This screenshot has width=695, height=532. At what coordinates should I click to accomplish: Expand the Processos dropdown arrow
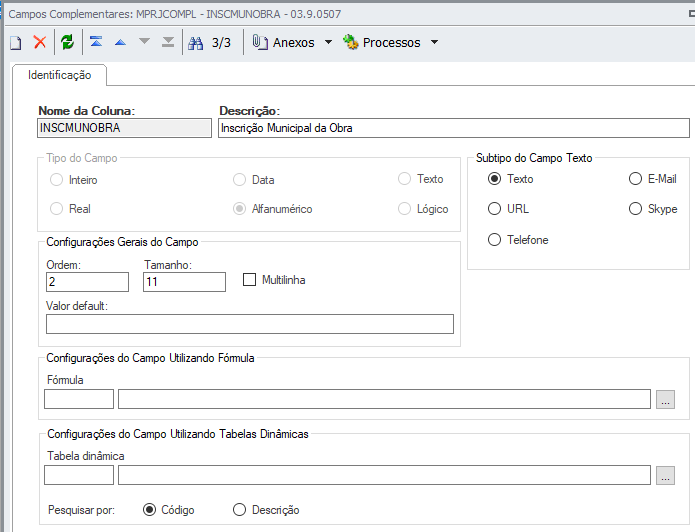[x=434, y=43]
